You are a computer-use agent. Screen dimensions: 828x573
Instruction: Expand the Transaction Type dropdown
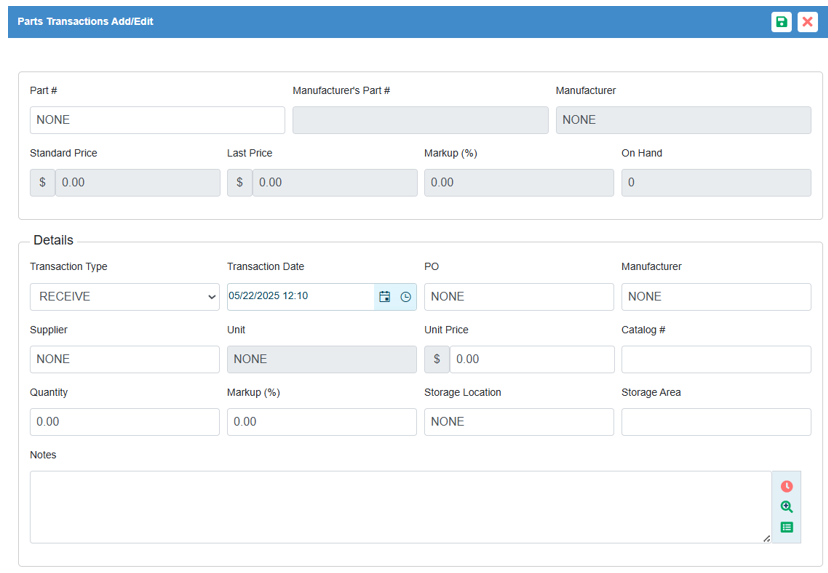click(124, 297)
